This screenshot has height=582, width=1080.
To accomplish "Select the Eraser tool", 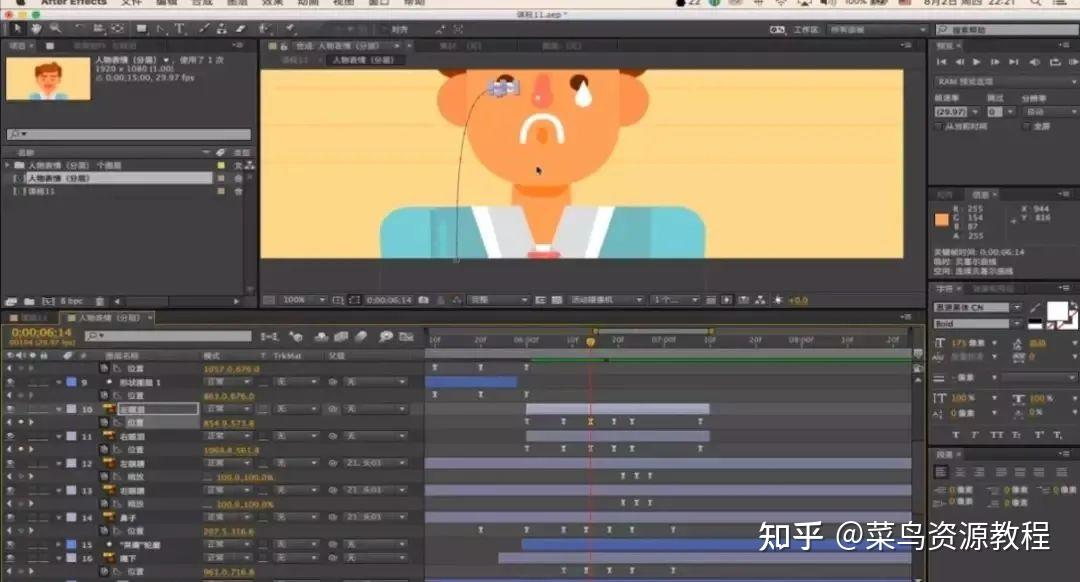I will [241, 29].
